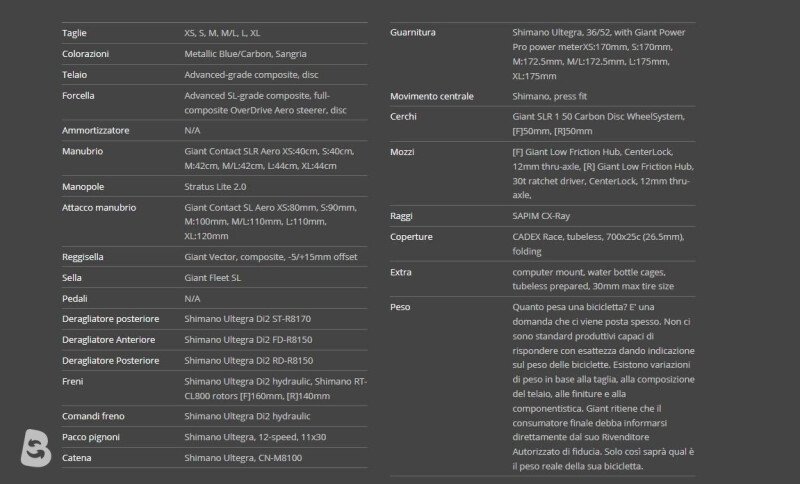Select the Peso description paragraph
This screenshot has height=484, width=800.
604,387
